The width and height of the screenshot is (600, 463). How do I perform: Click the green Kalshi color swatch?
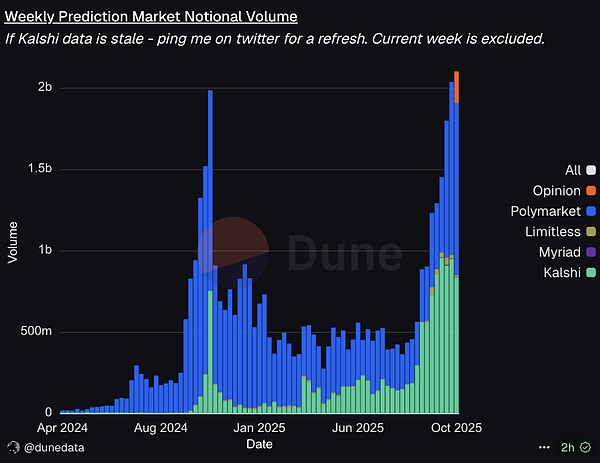coord(591,272)
